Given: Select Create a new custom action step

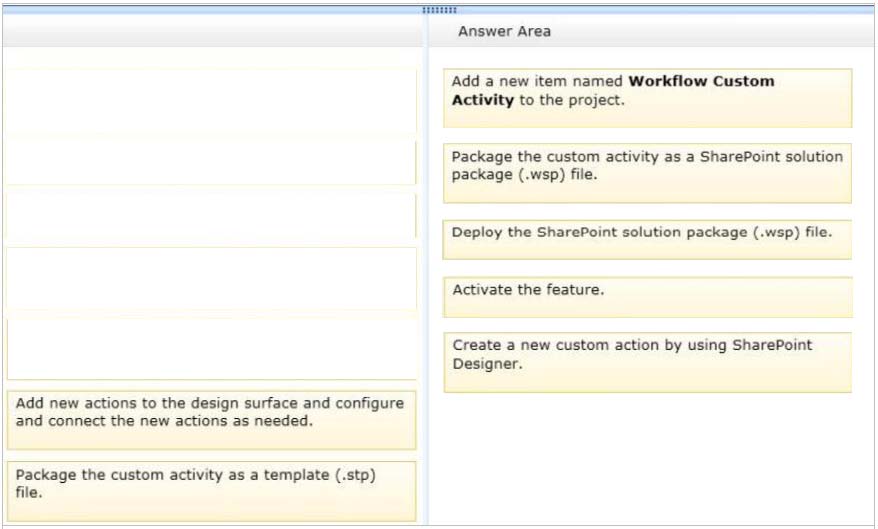Looking at the screenshot, I should (x=647, y=362).
